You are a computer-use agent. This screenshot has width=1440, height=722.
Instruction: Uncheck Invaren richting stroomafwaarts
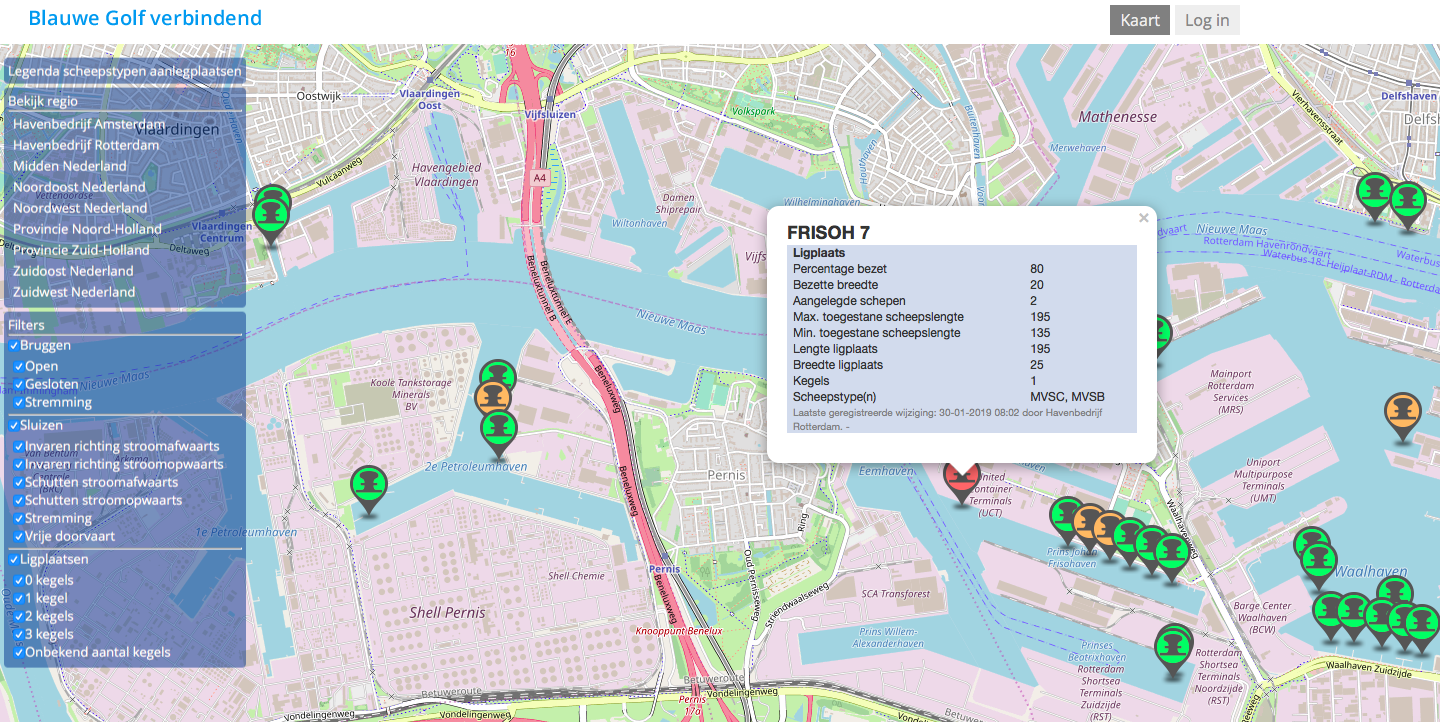pyautogui.click(x=19, y=447)
